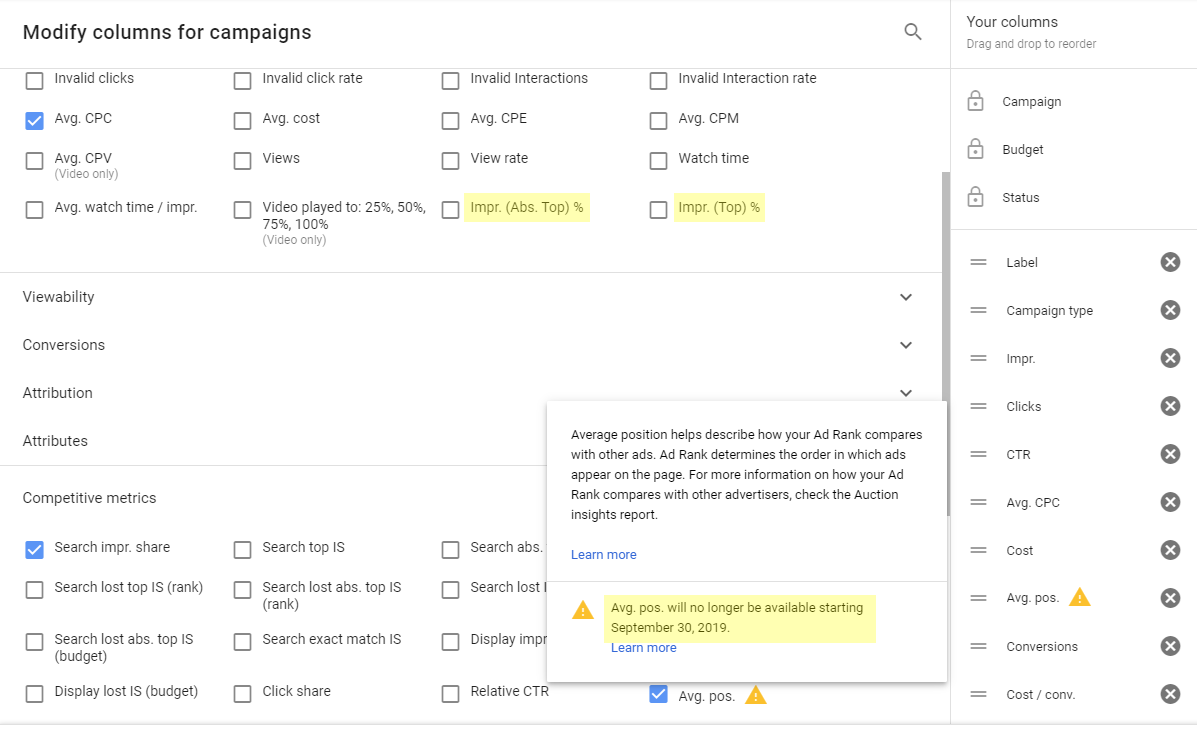The width and height of the screenshot is (1197, 740).
Task: Uncheck the Avg. CPC checkbox
Action: click(x=35, y=120)
